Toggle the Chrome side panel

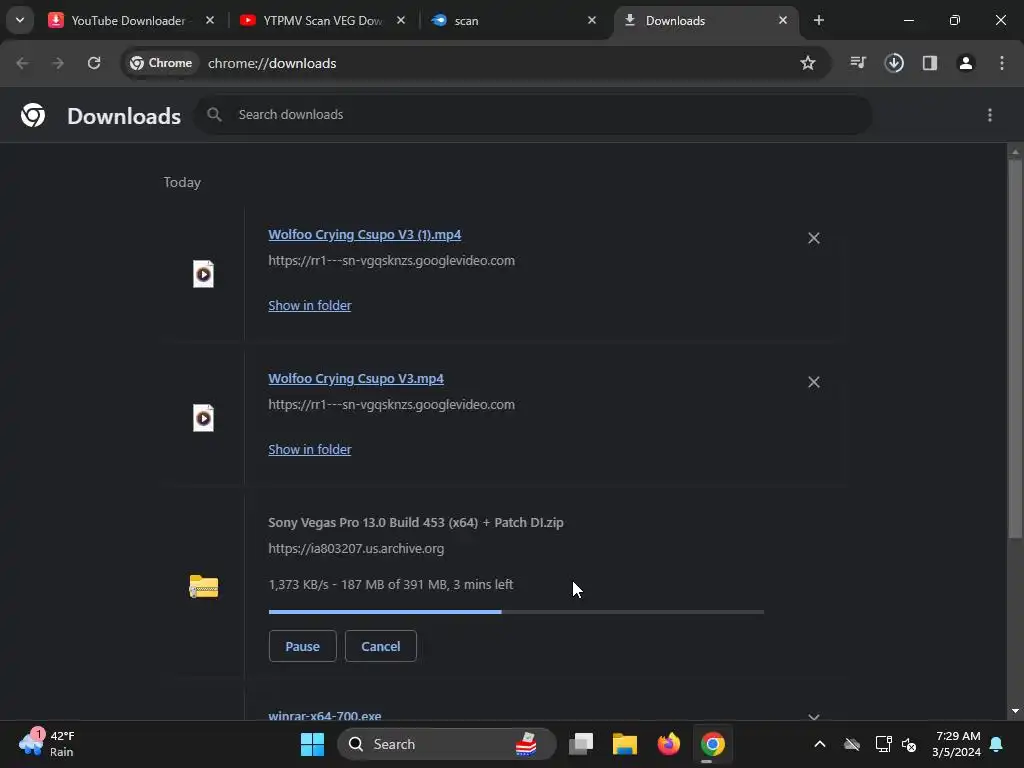tap(930, 63)
